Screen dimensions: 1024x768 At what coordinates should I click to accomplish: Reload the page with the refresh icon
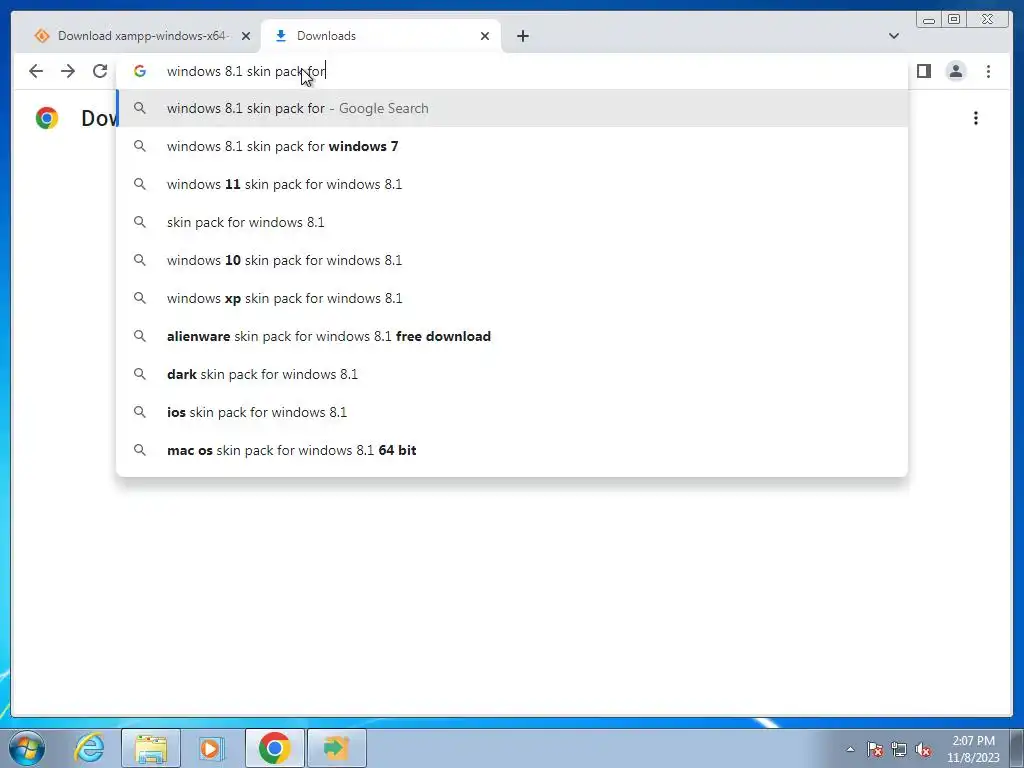[100, 71]
